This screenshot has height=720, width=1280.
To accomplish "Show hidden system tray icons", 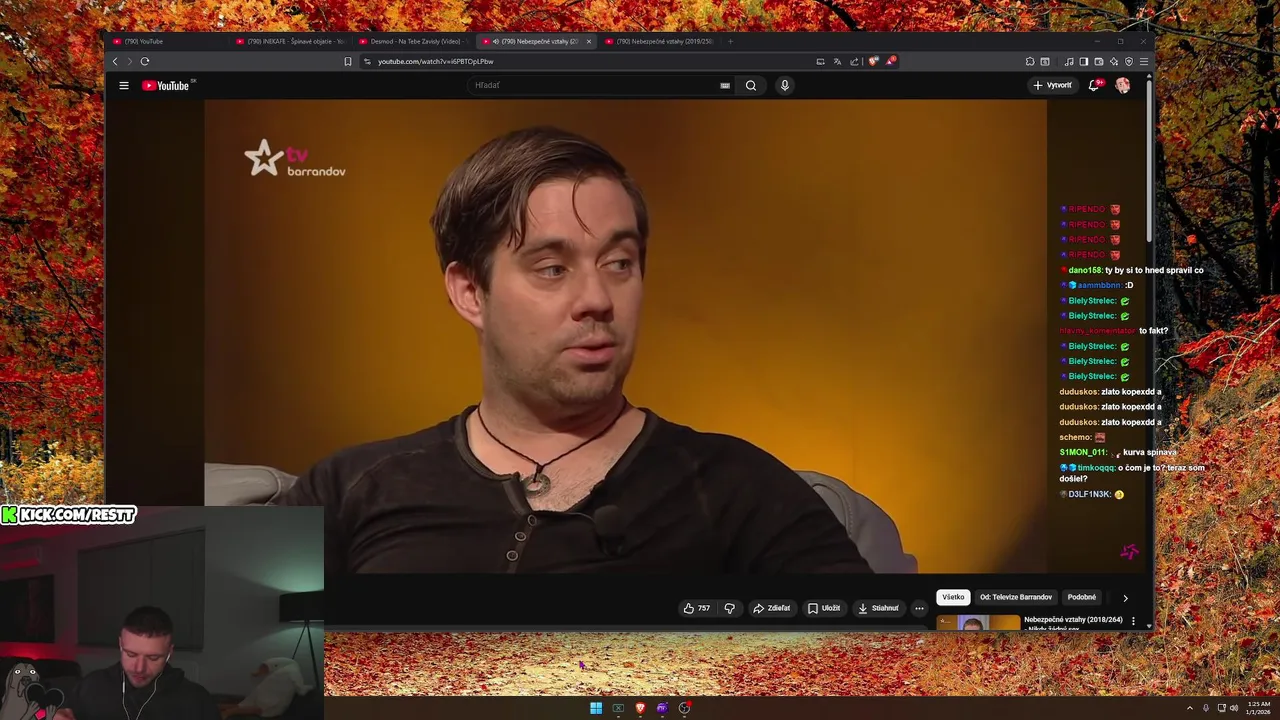I will (x=1190, y=708).
